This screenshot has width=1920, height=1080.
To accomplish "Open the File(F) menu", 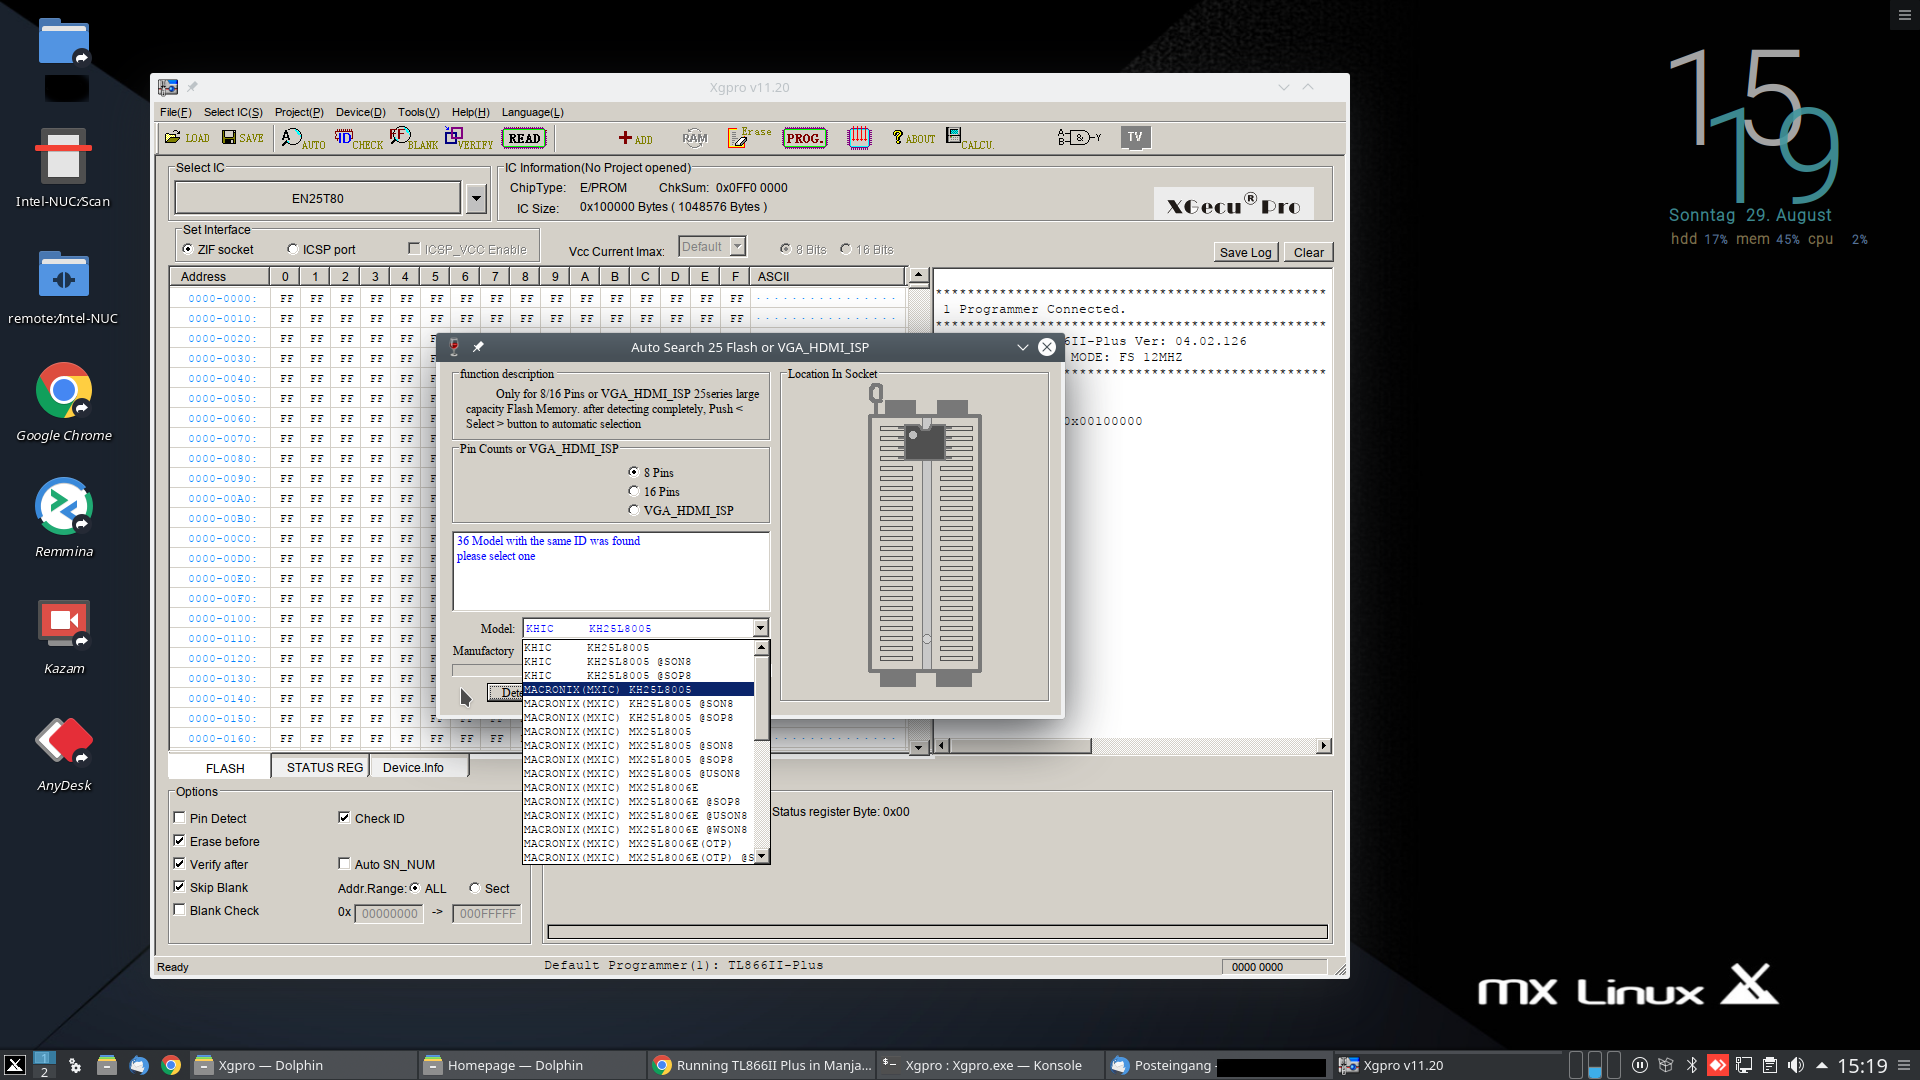I will pos(176,112).
